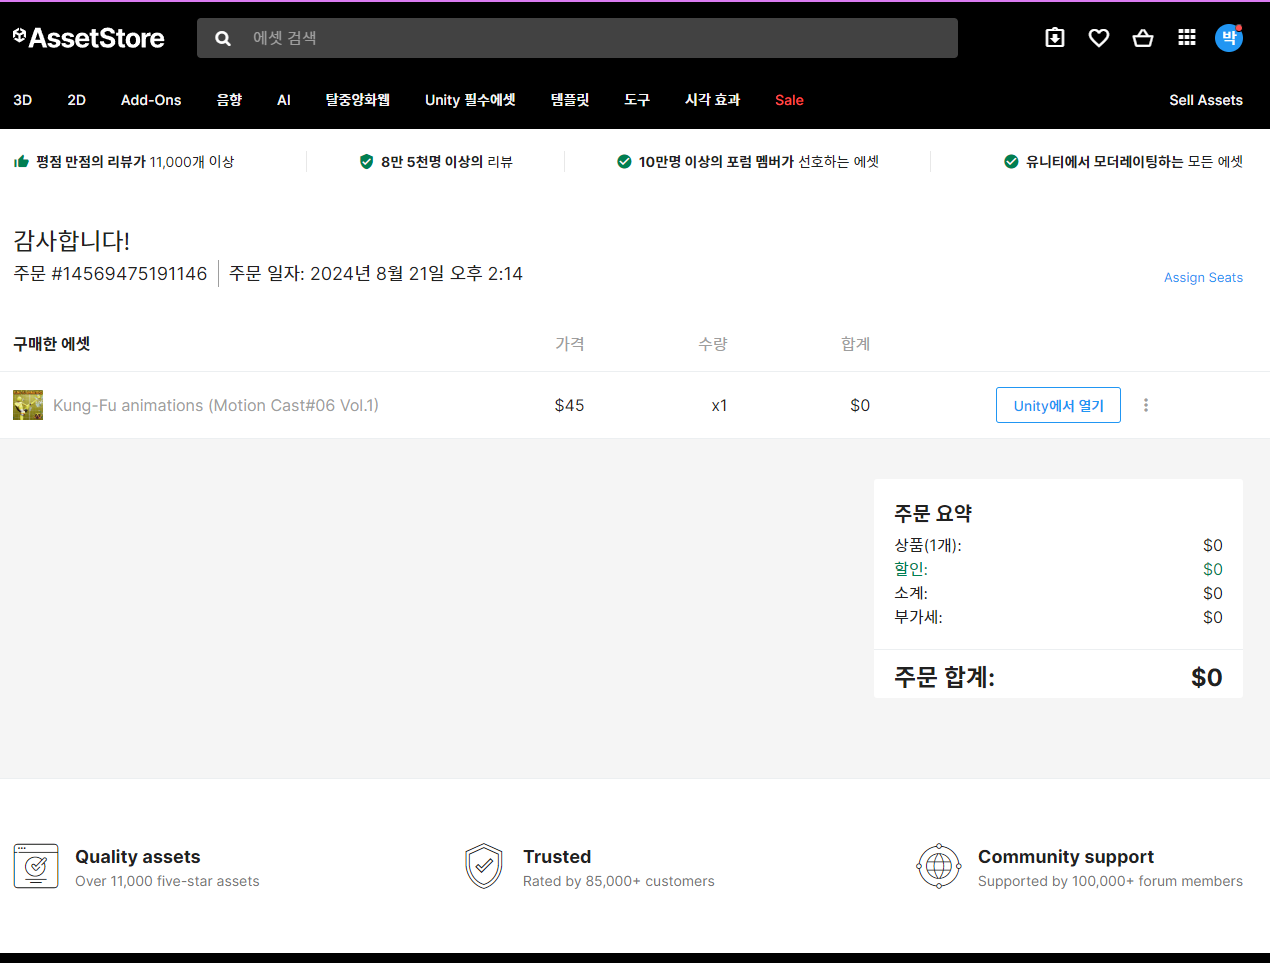Viewport: 1270px width, 963px height.
Task: Click the 8만 5천명 이상의 리뷰 text
Action: 446,161
